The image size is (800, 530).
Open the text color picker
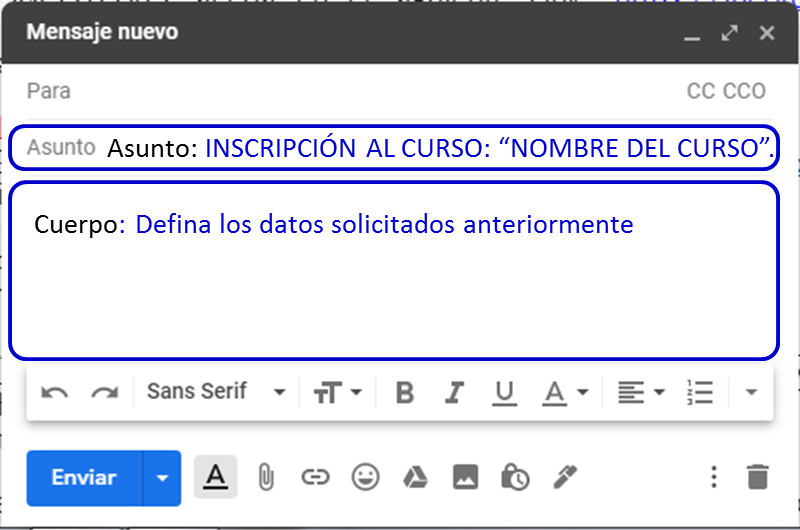565,393
